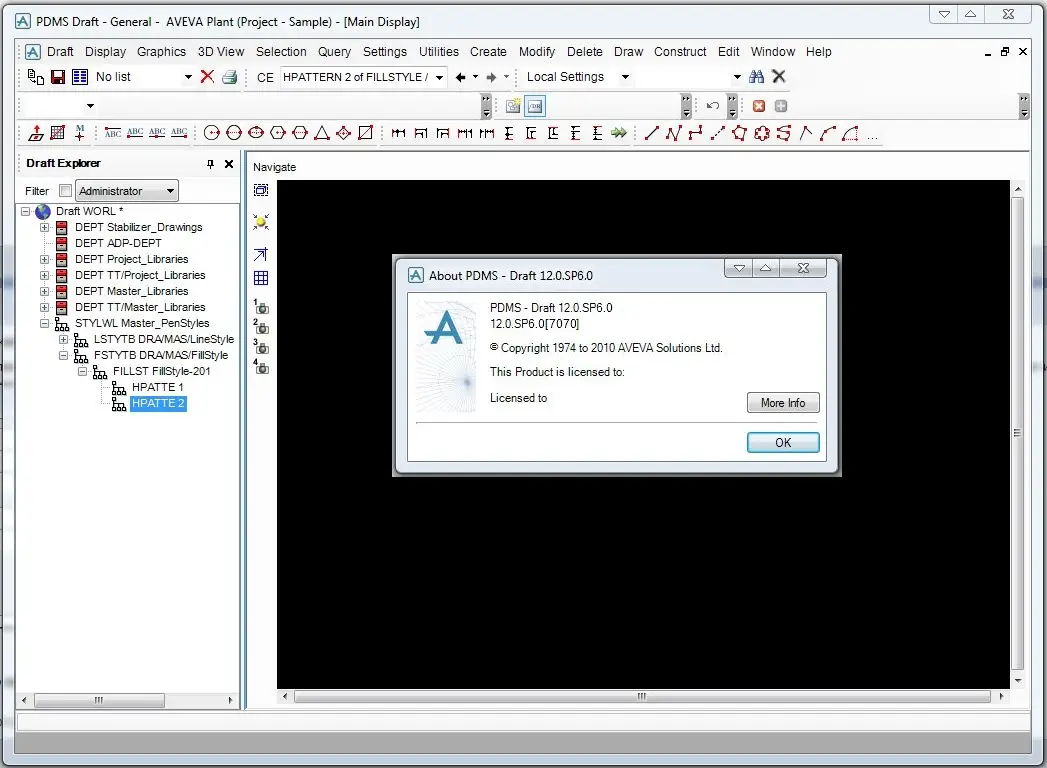Select DEPT TT/Master_Libraries tree item

[x=140, y=307]
